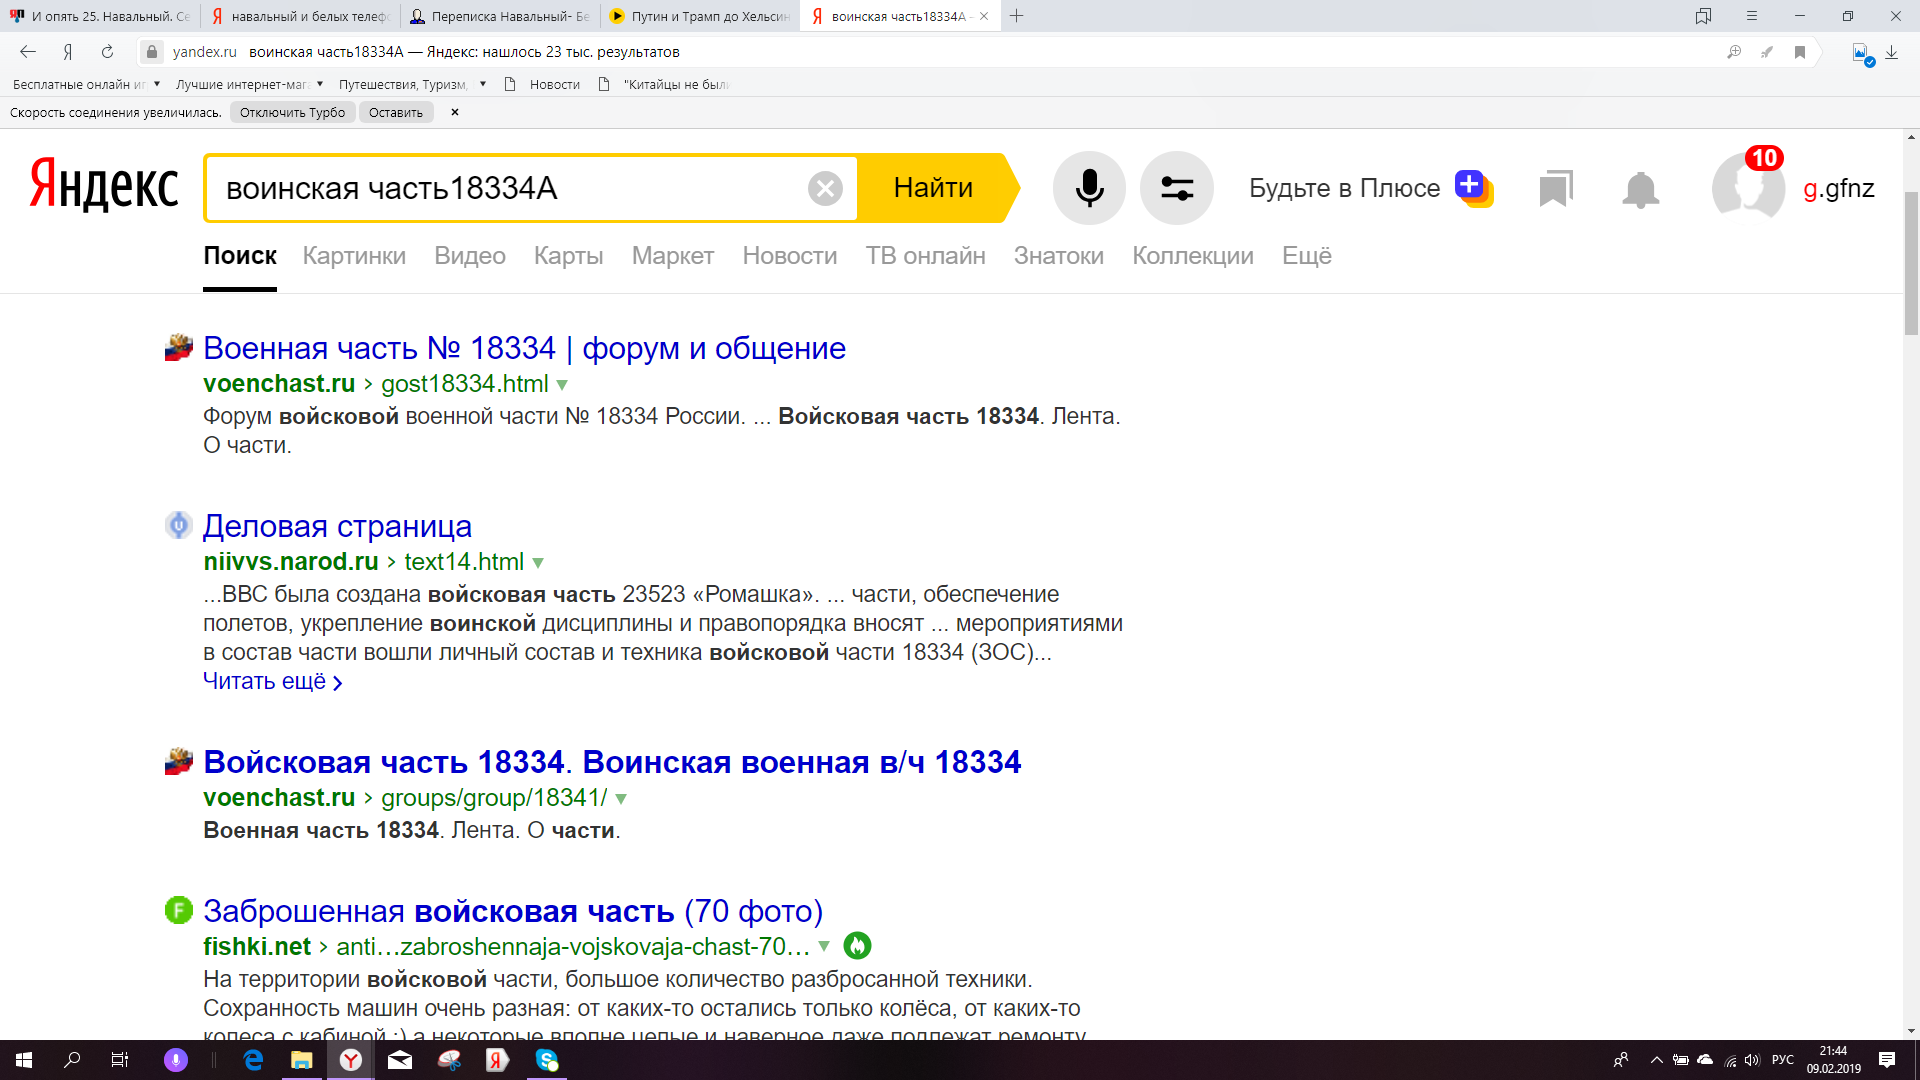This screenshot has width=1920, height=1080.
Task: Open 'Заброшенная войсковая часть (70 фото)' result
Action: point(513,911)
